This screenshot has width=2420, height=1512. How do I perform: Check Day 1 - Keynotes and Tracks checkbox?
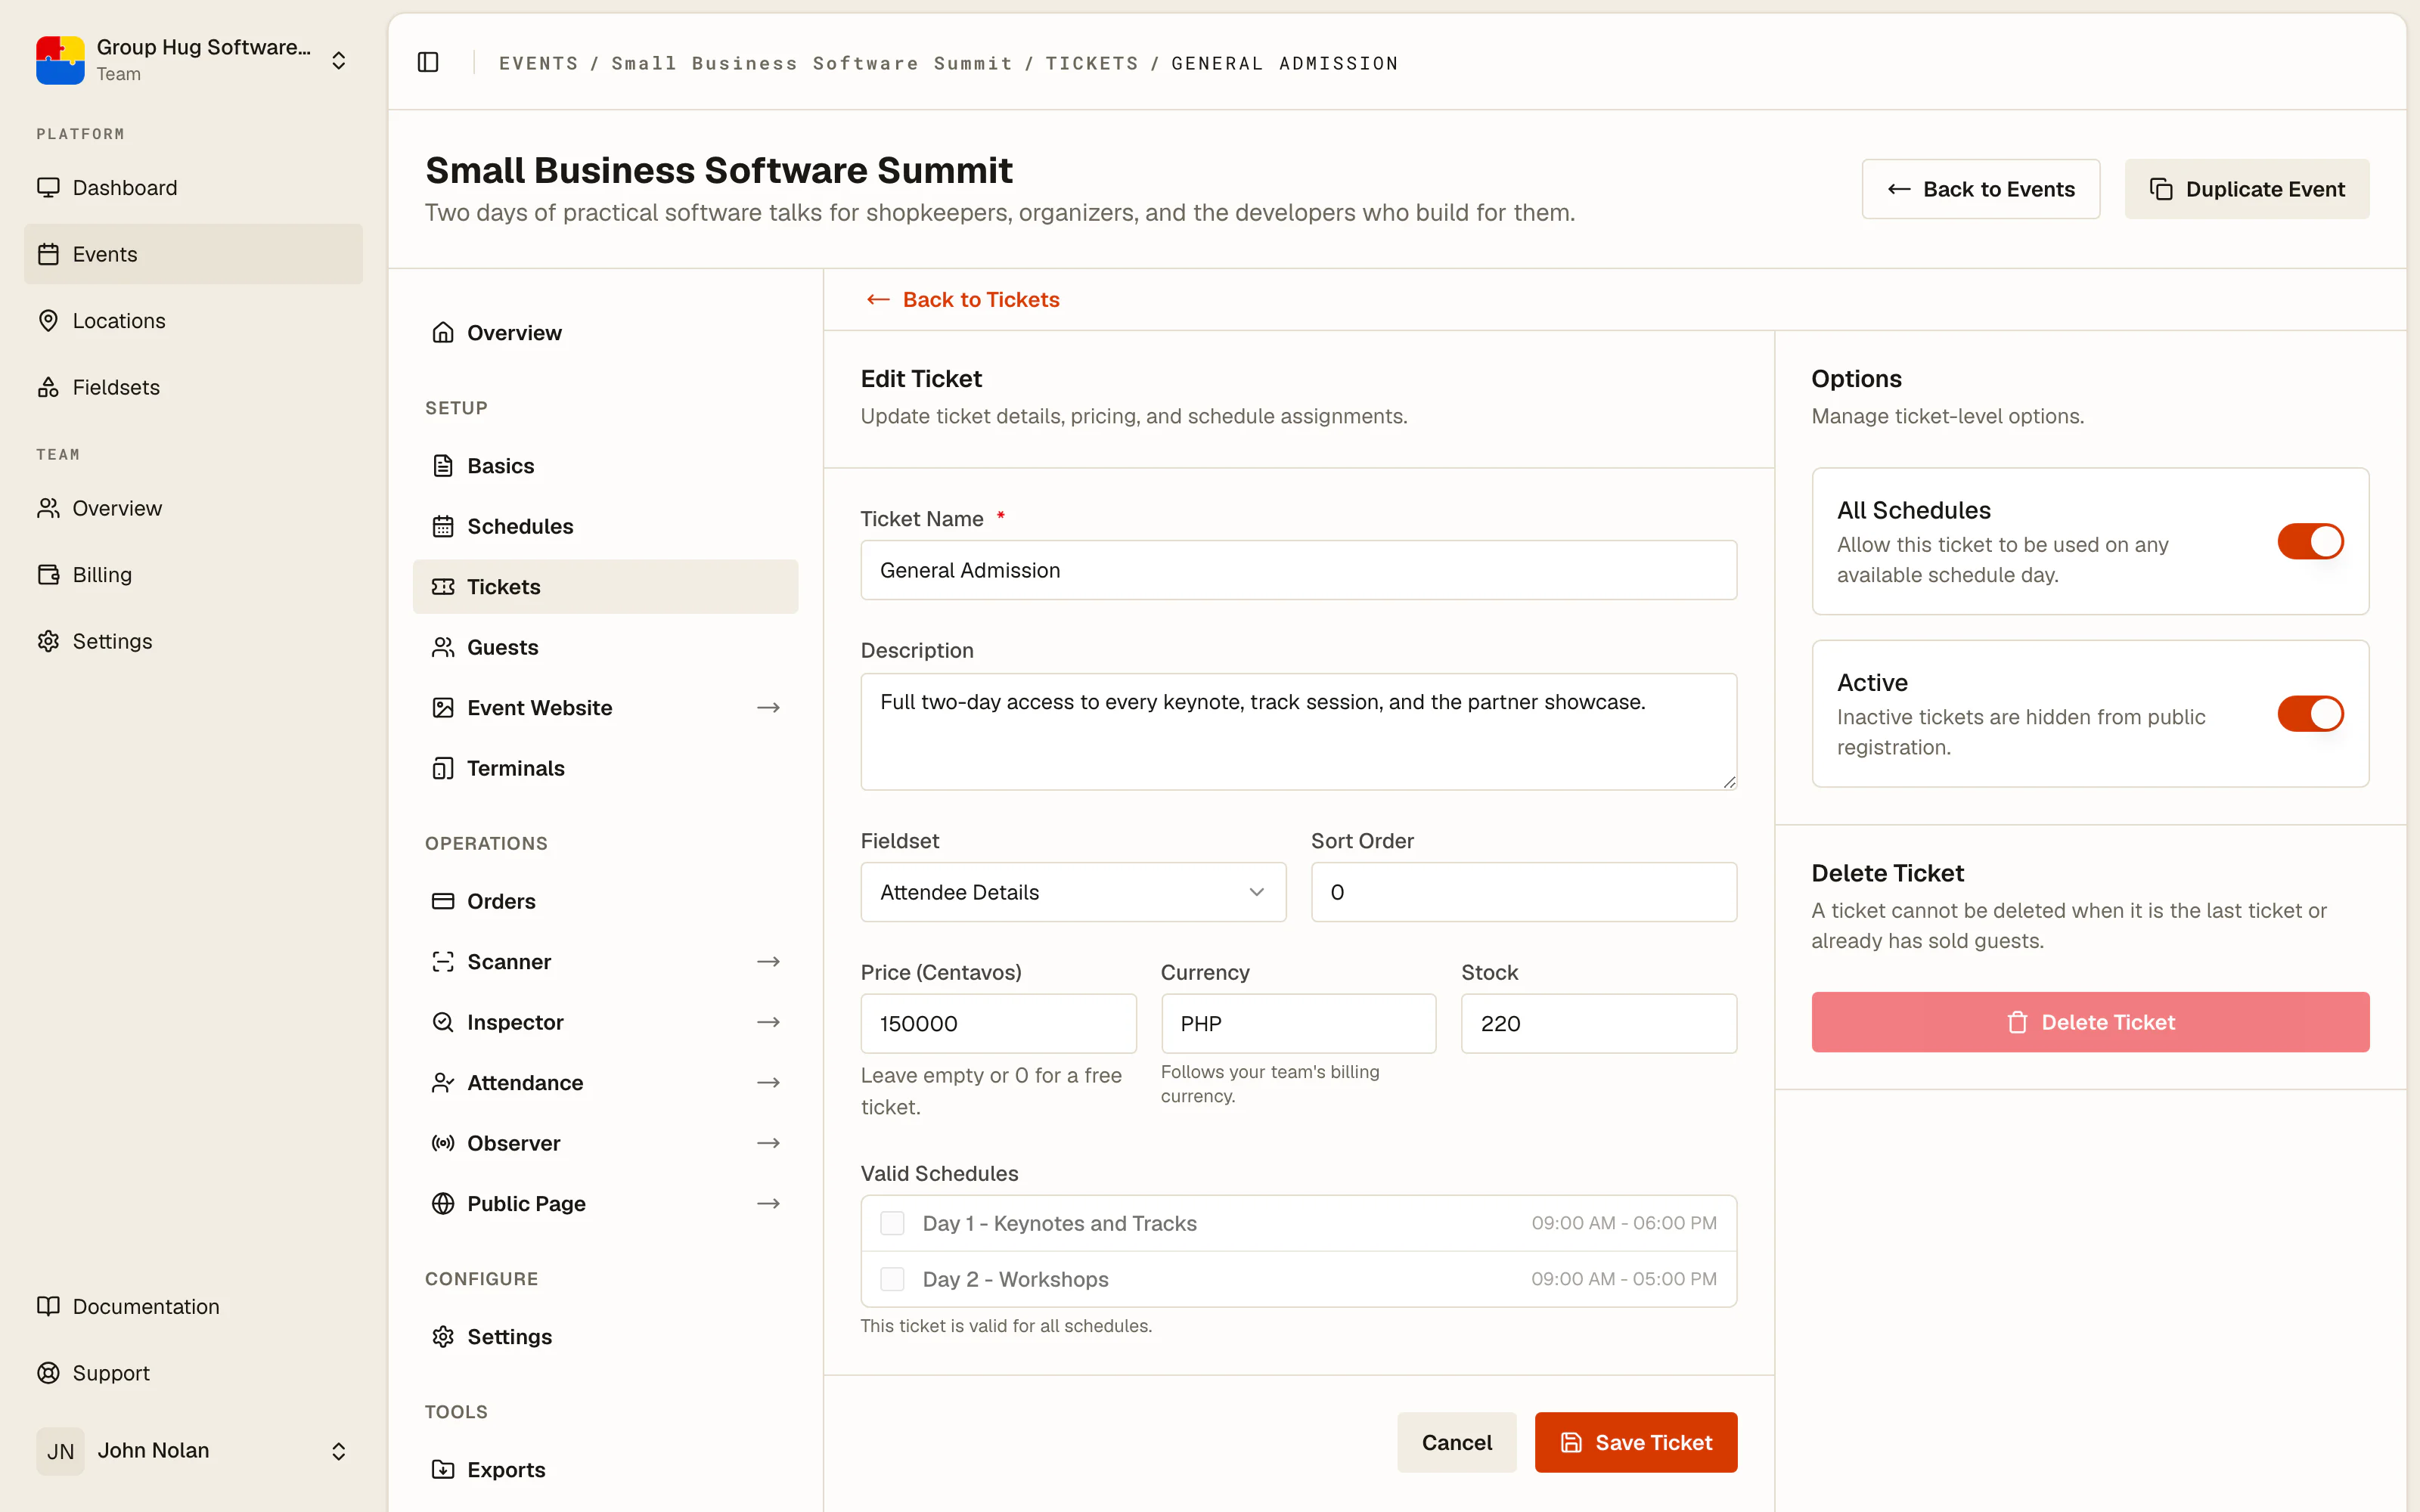point(892,1223)
